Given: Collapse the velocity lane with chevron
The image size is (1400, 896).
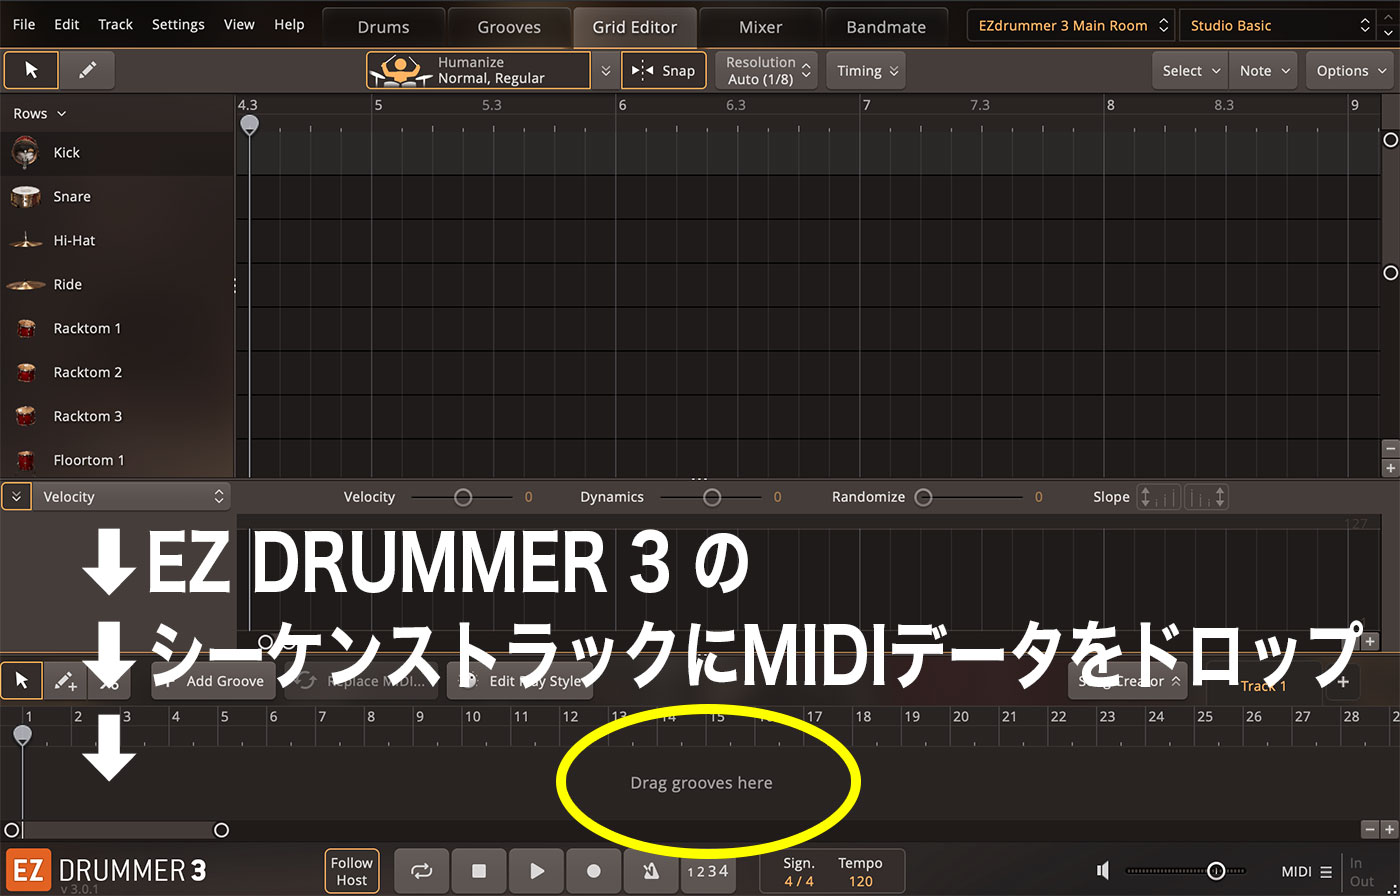Looking at the screenshot, I should tap(16, 497).
